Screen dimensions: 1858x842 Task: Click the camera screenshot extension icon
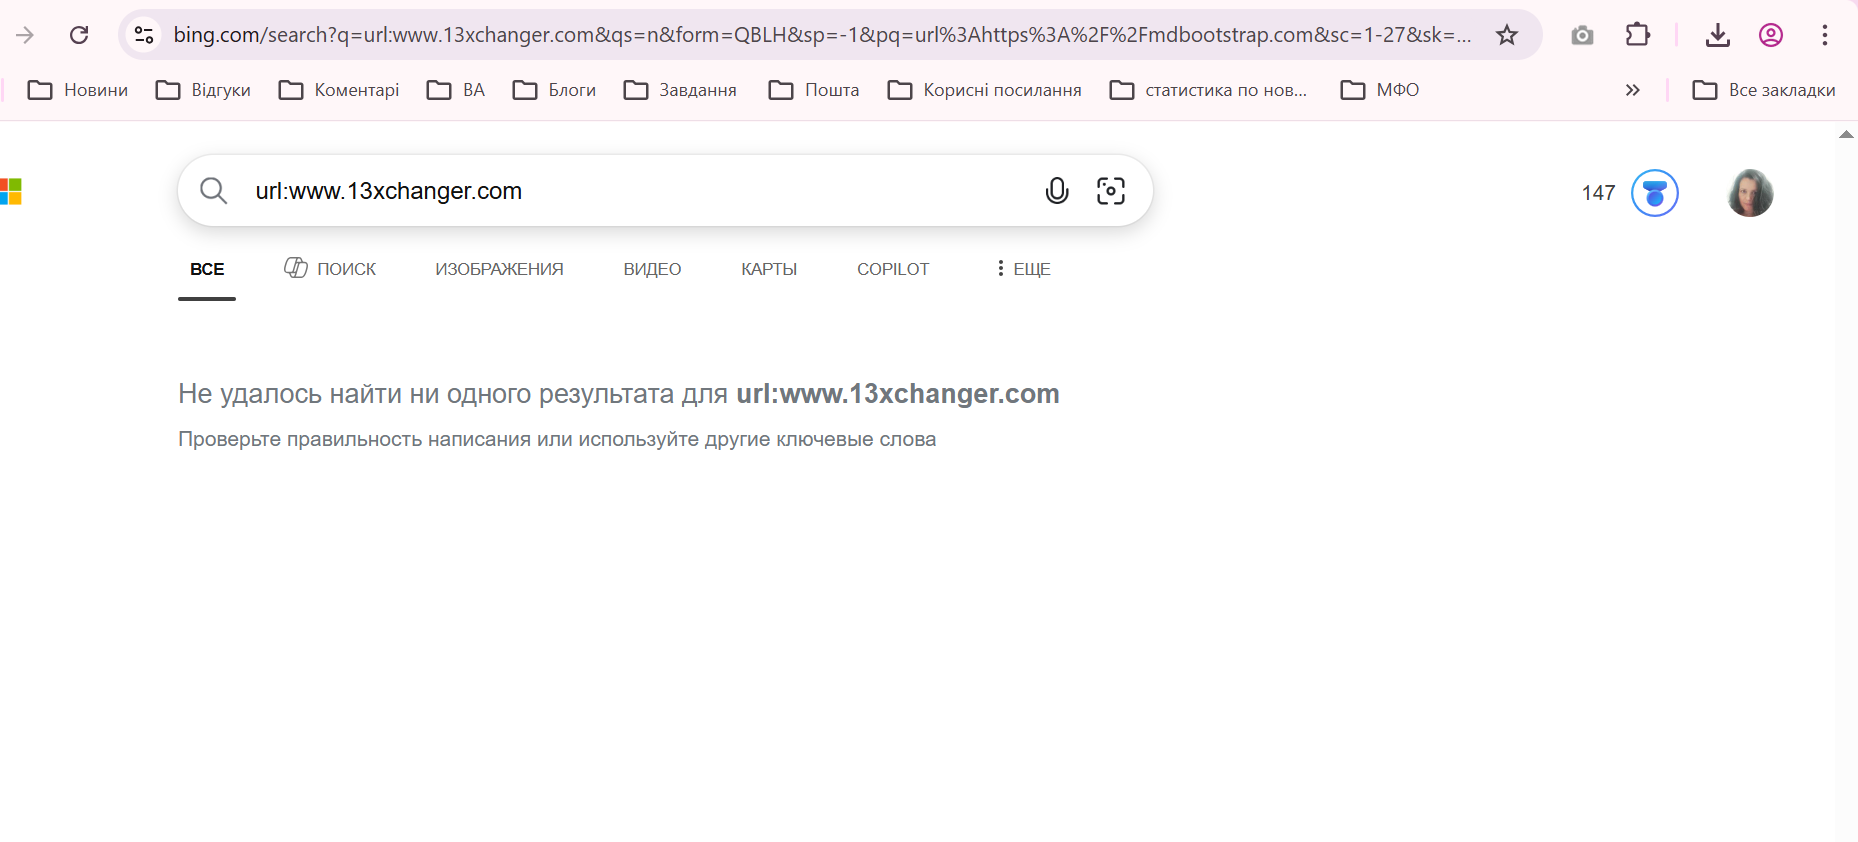(1582, 36)
